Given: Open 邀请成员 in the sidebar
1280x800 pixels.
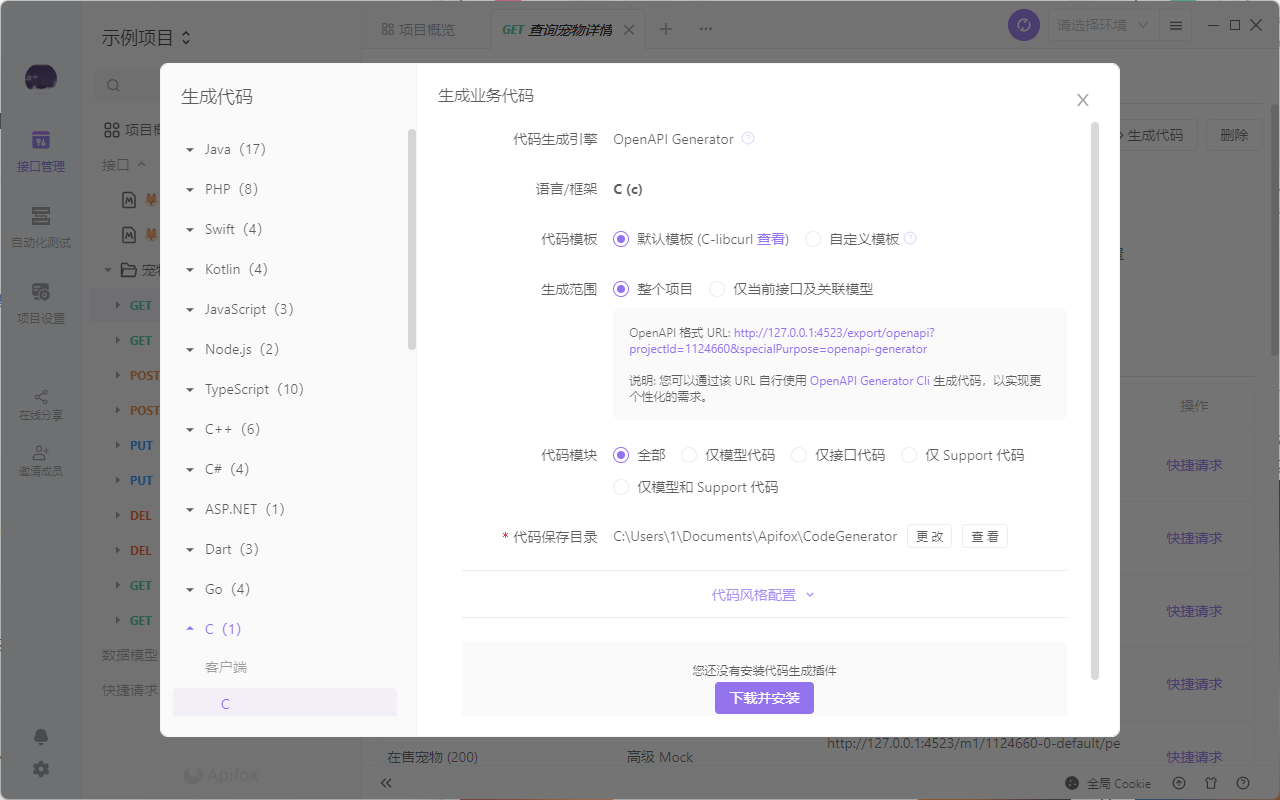Looking at the screenshot, I should coord(41,459).
